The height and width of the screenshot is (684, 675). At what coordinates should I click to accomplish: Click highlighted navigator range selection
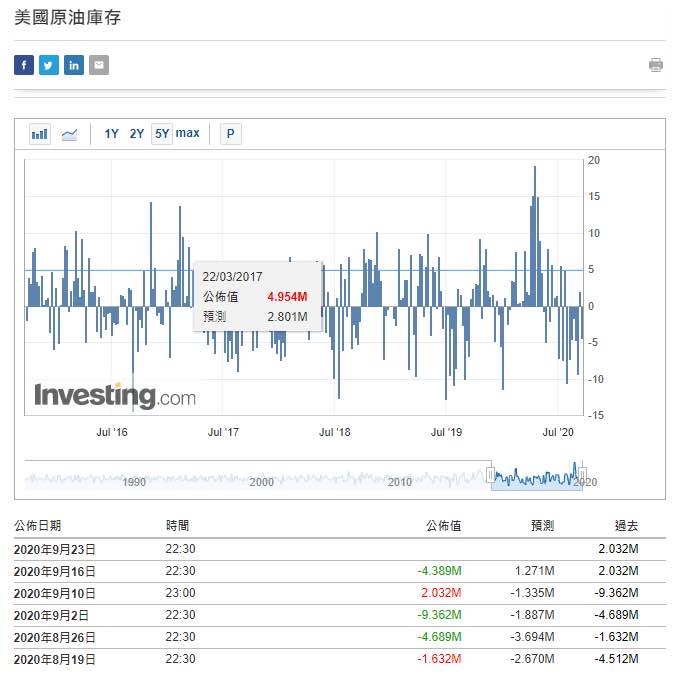[x=537, y=476]
